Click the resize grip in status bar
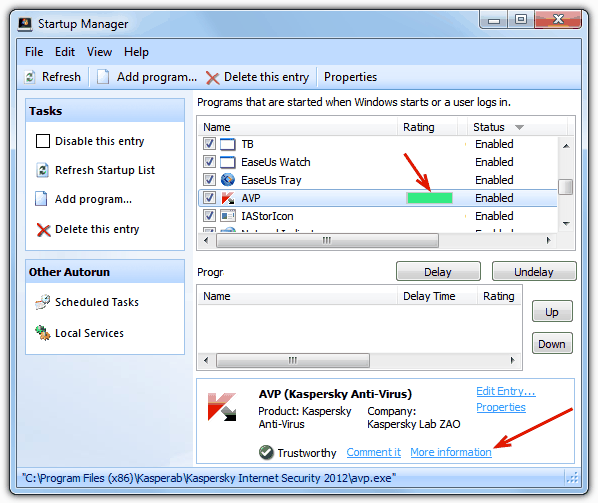This screenshot has height=503, width=598. [573, 477]
